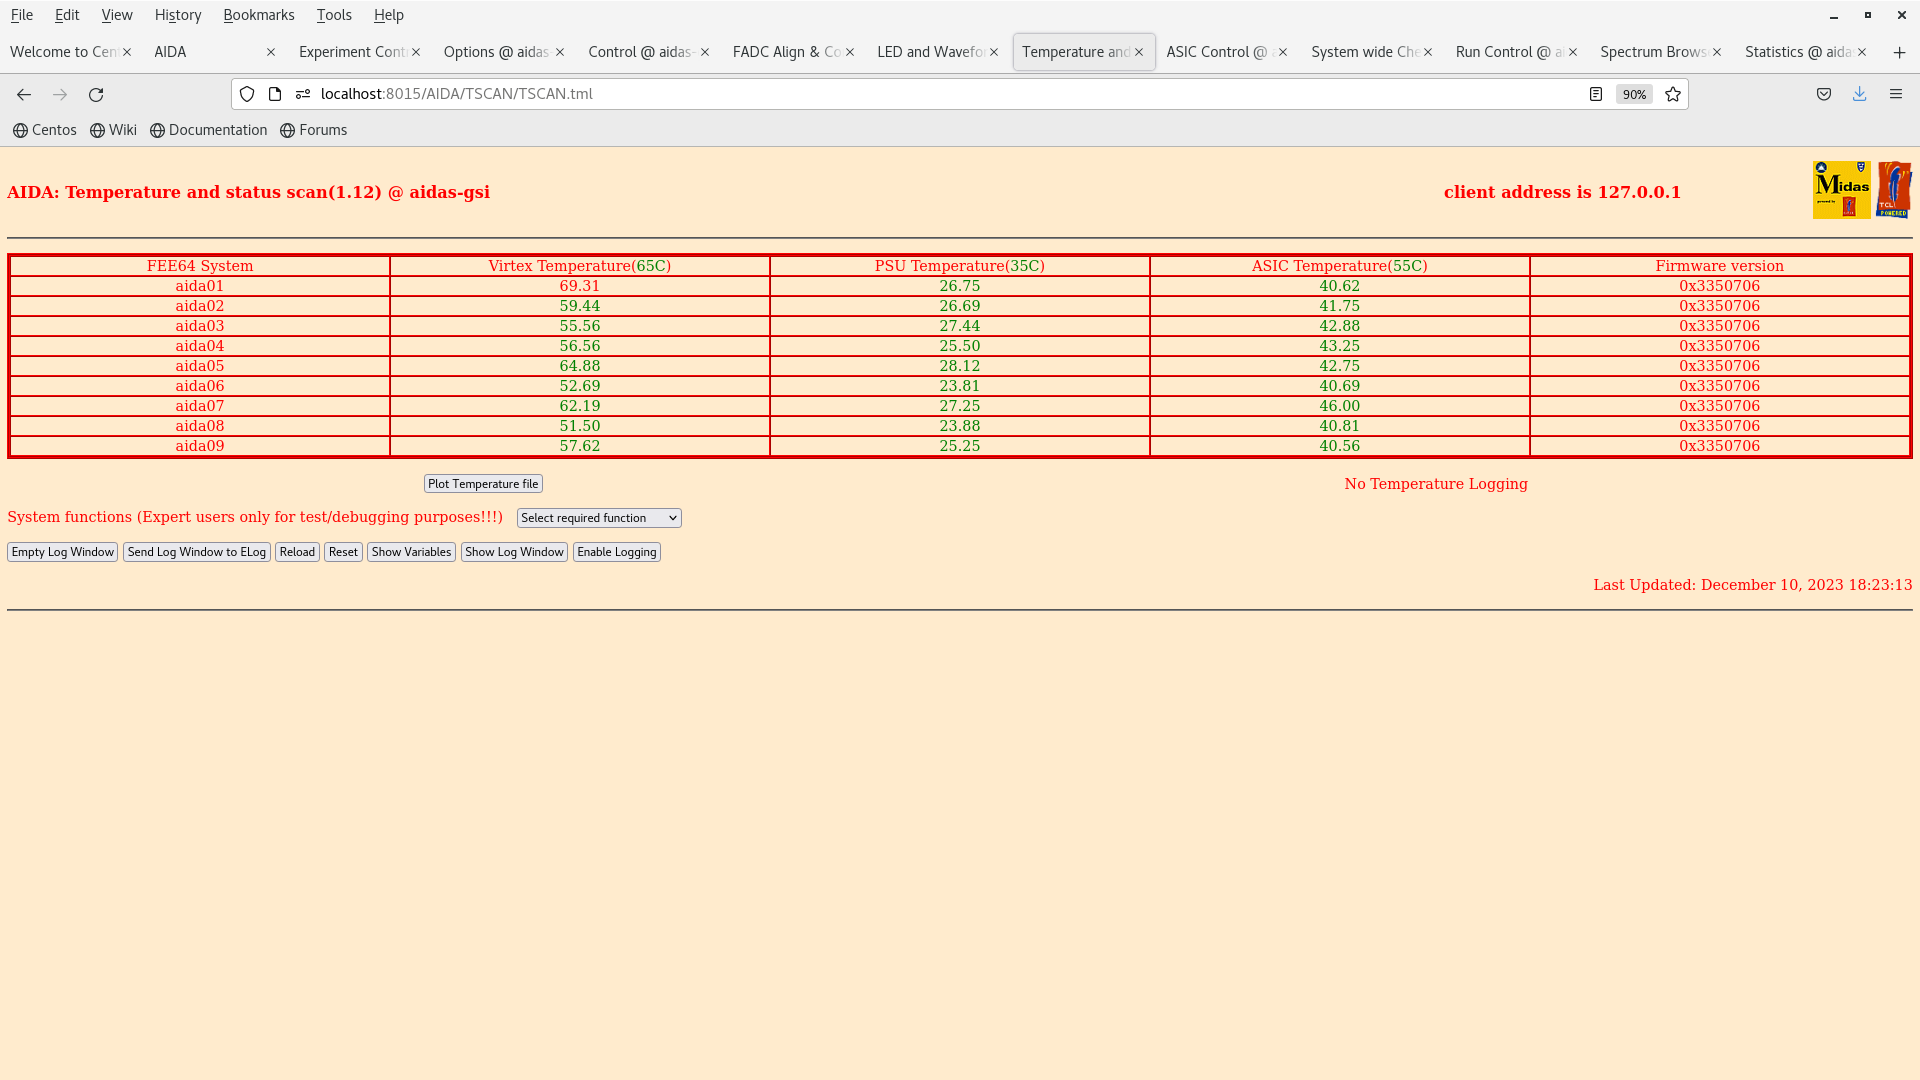Click the Reset button
1920x1080 pixels.
pos(343,551)
